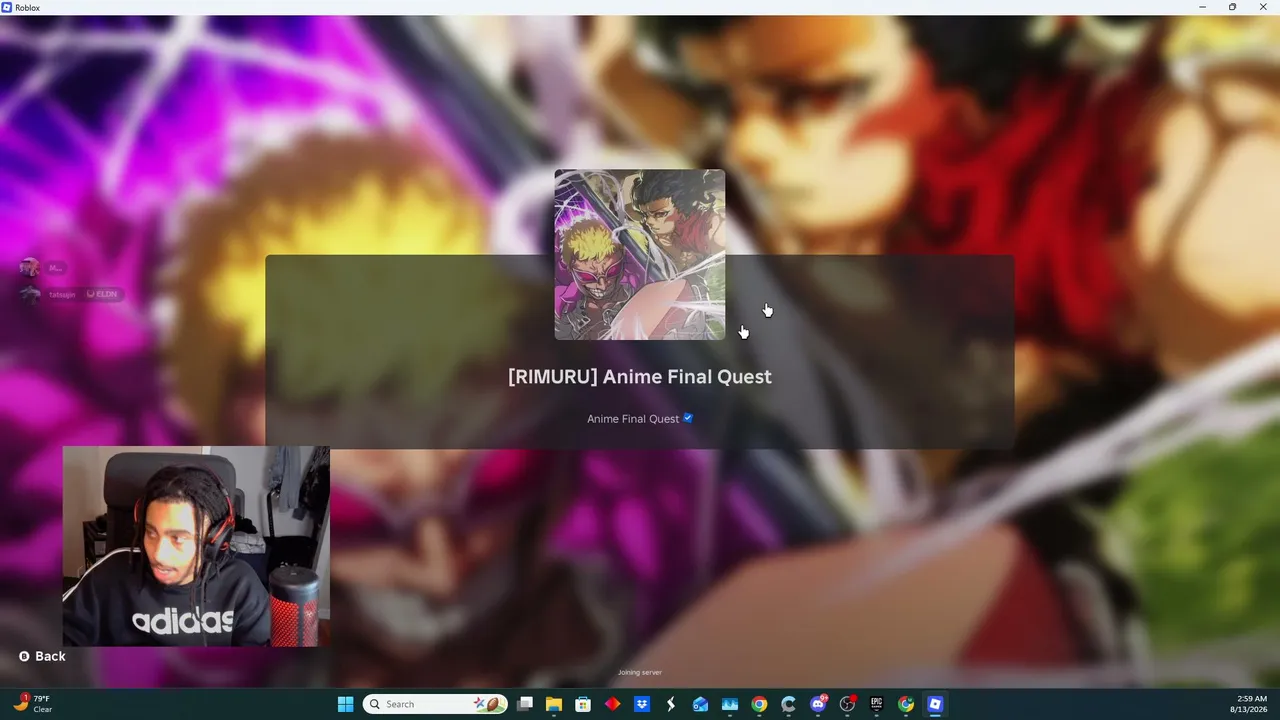Click the white lightning-bolt app icon on the taskbar
The image size is (1280, 720).
click(671, 704)
